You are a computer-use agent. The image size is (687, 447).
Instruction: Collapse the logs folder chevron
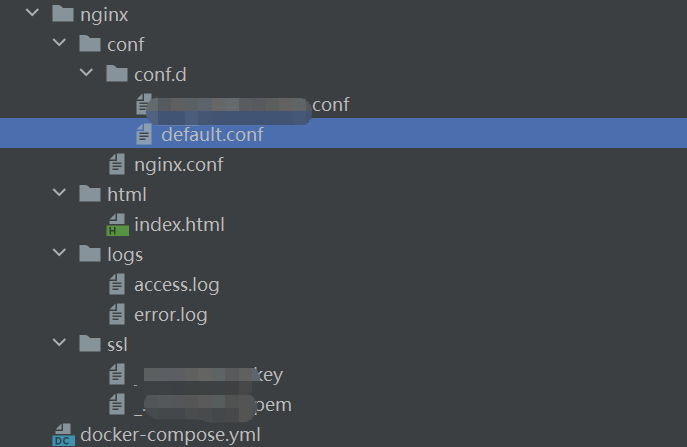60,254
